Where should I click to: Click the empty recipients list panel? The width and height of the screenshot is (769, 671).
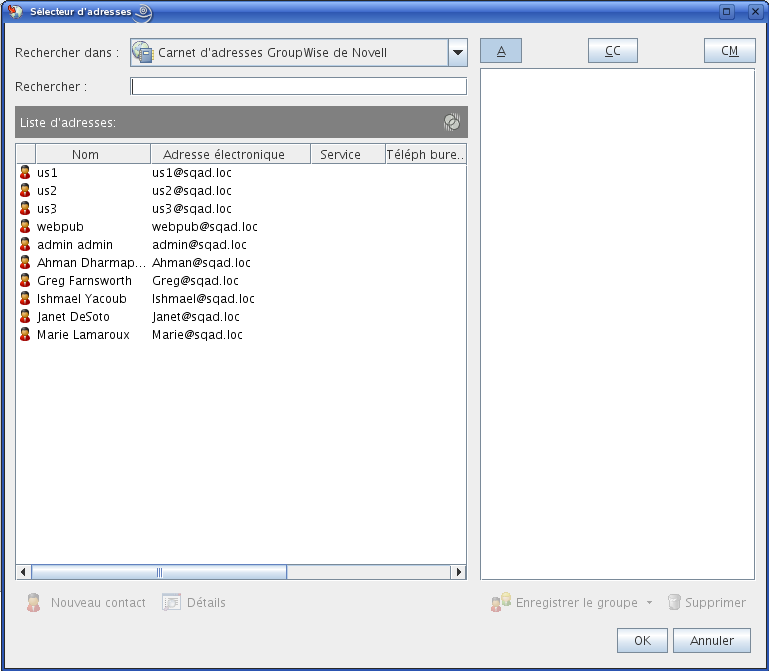coord(617,324)
